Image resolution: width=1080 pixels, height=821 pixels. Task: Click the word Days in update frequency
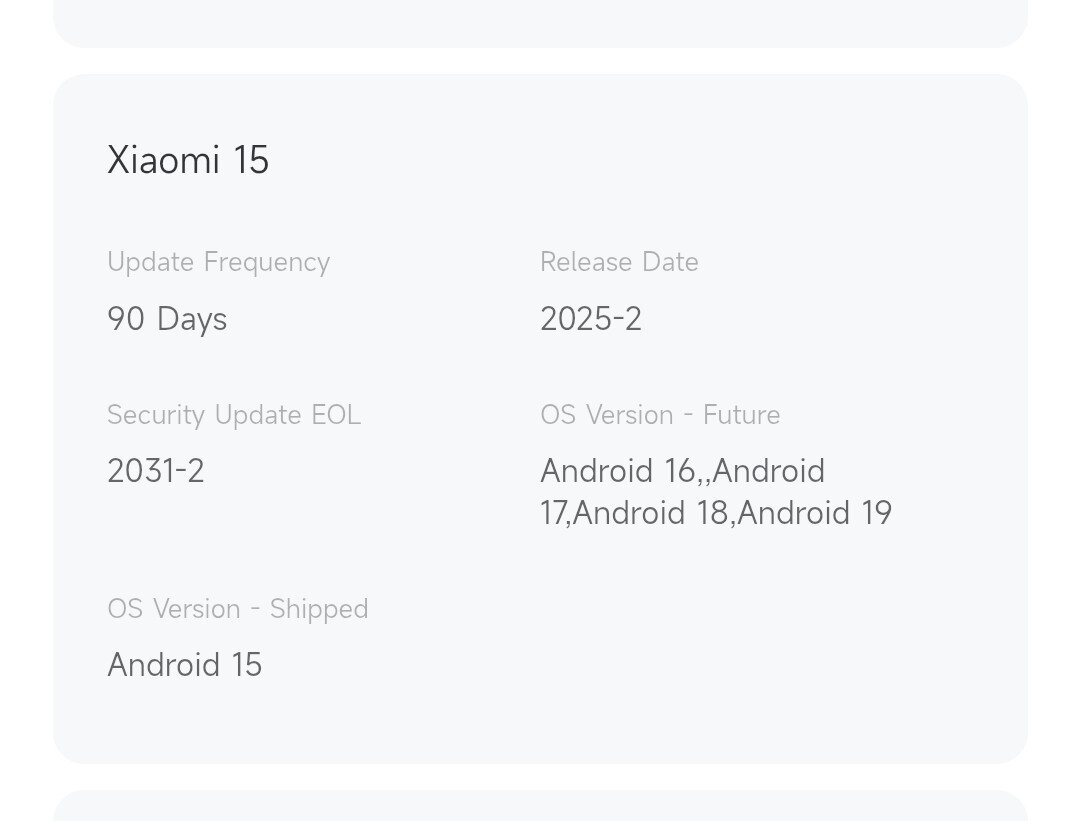point(192,319)
